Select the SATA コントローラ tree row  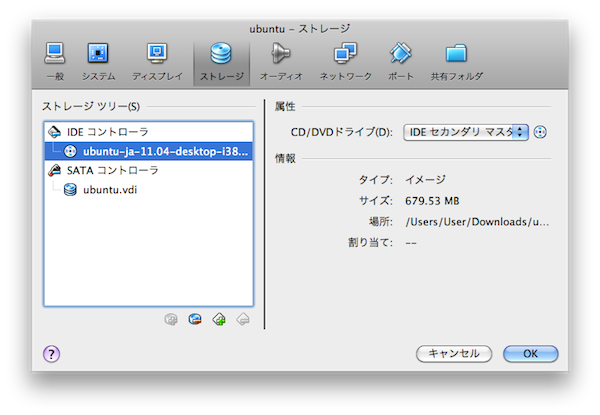(x=148, y=170)
